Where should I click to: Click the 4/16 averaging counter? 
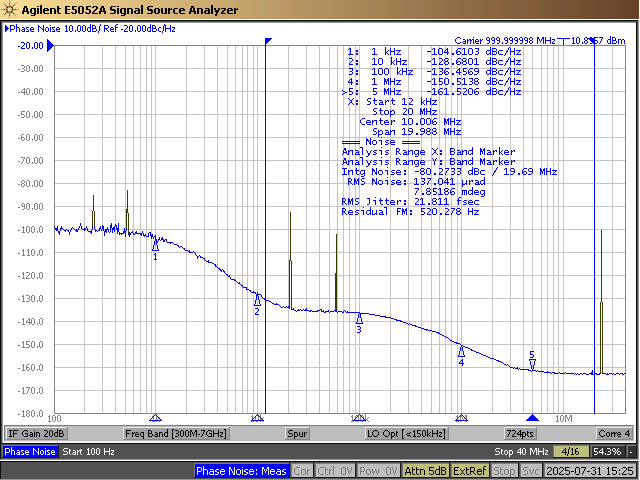click(571, 452)
